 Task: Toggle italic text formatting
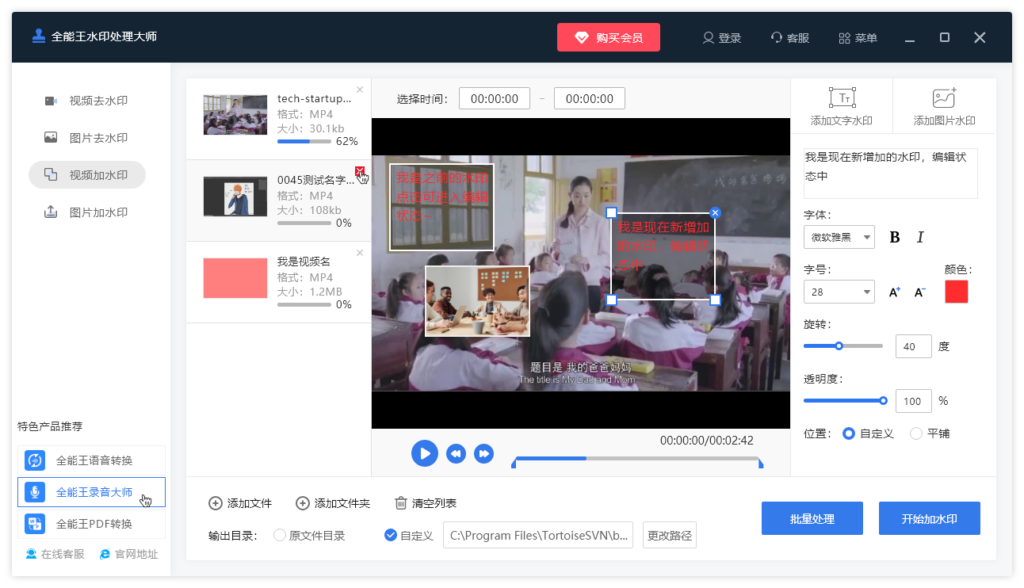(920, 237)
